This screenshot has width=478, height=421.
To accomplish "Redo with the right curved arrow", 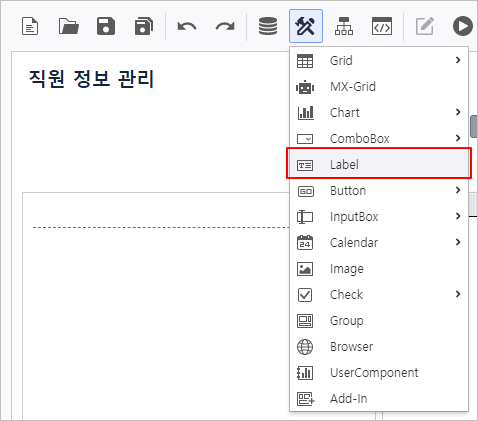I will click(x=225, y=26).
